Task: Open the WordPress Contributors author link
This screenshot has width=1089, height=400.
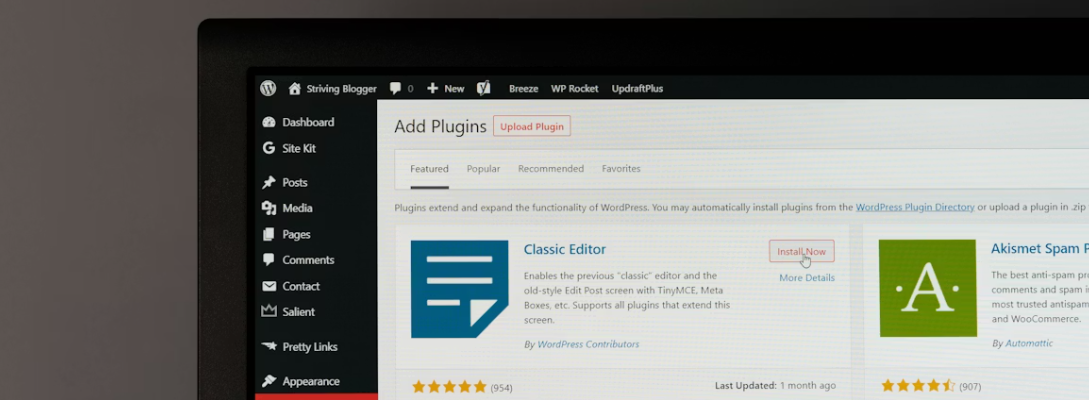Action: [588, 344]
